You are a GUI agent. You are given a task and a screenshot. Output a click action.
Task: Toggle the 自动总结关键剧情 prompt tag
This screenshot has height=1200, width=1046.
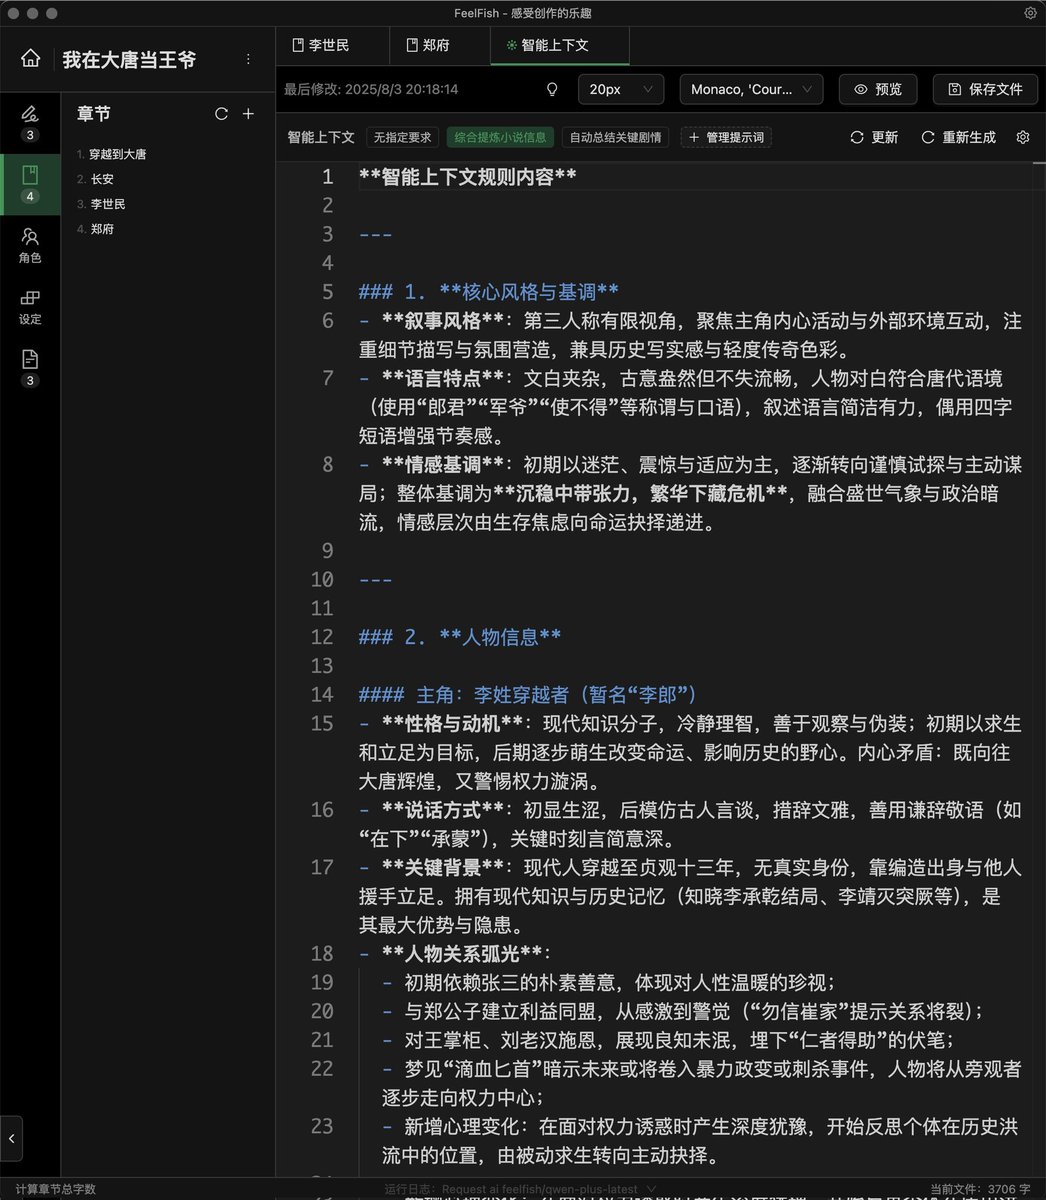[616, 137]
